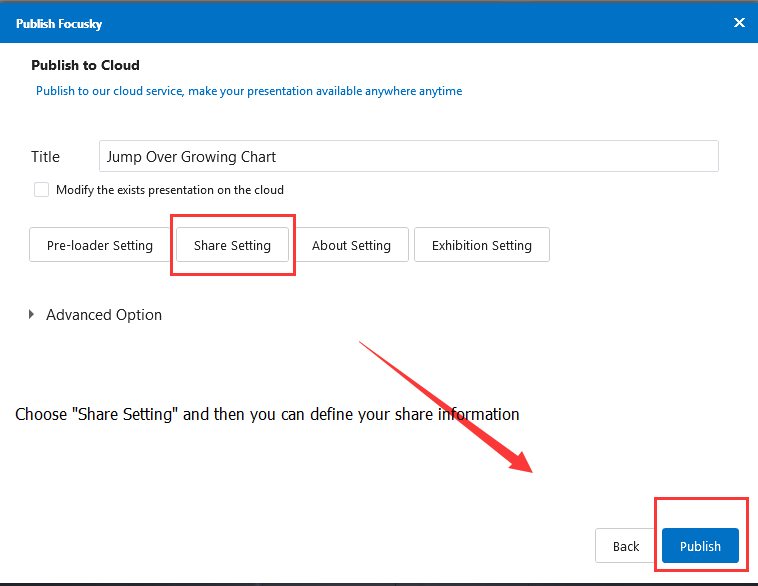Viewport: 758px width, 586px height.
Task: Click the Publish to Cloud heading
Action: (86, 65)
